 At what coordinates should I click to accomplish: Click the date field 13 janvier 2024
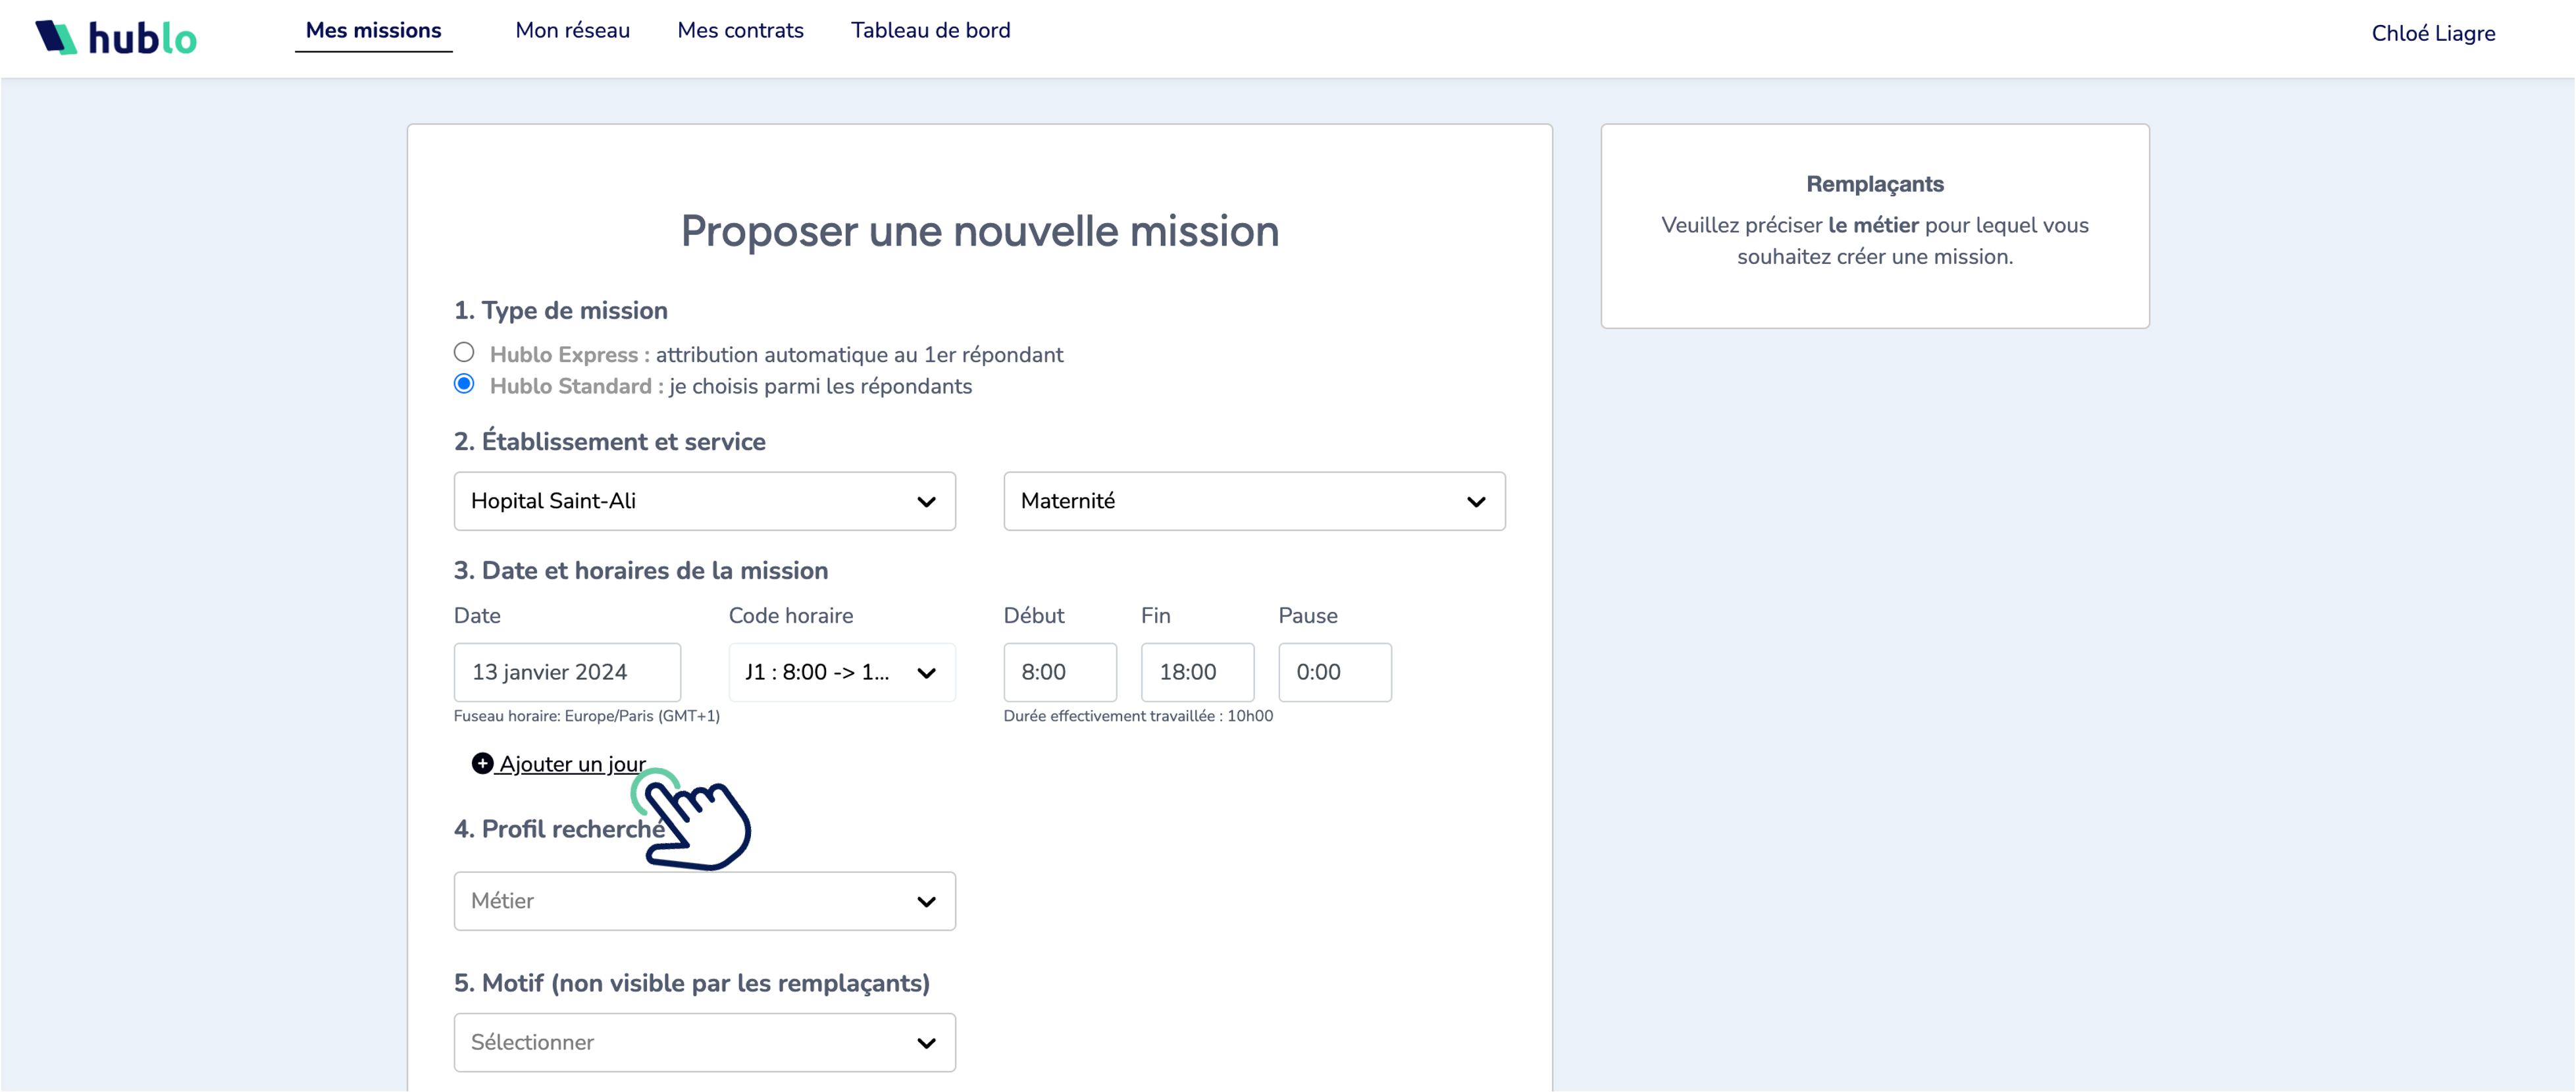coord(567,672)
